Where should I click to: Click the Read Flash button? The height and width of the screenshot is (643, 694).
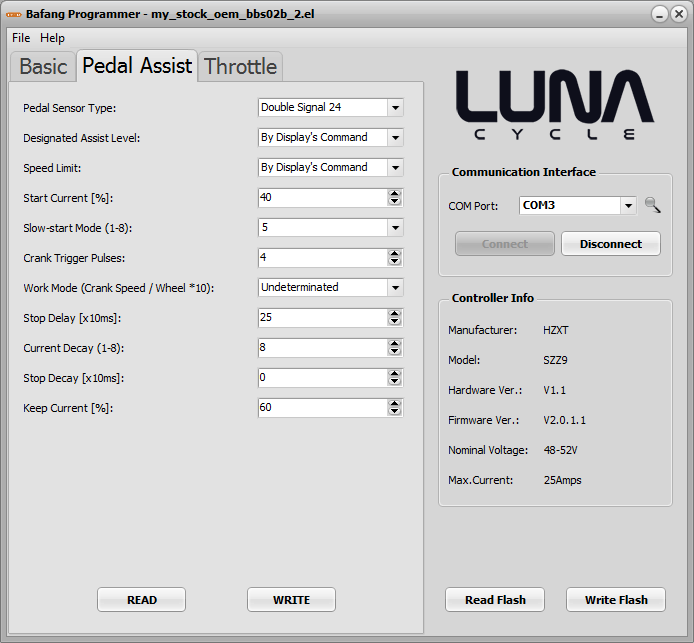(x=495, y=600)
